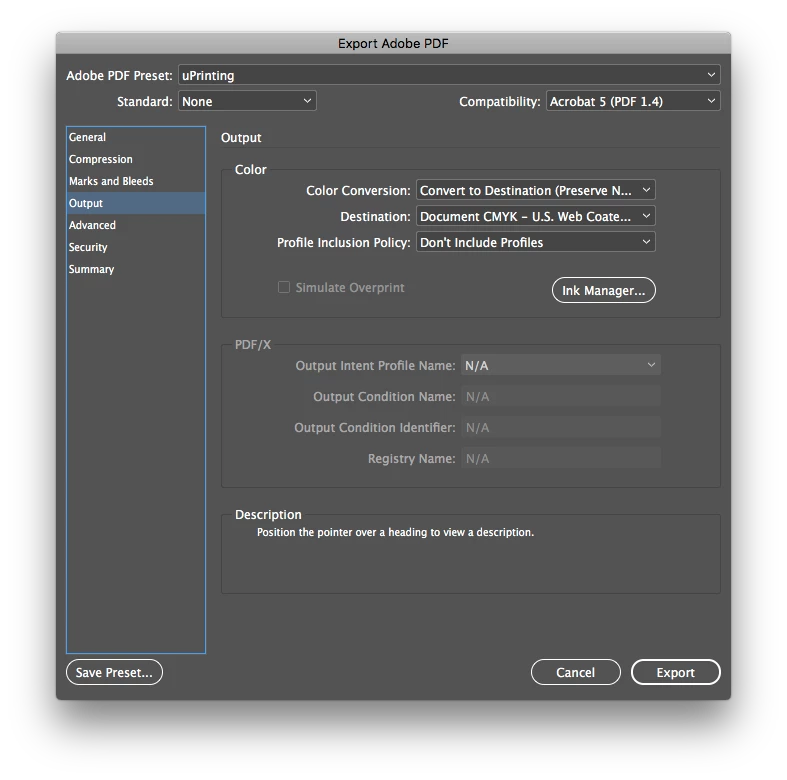Open the Compatibility dropdown showing Acrobat 5

tap(633, 101)
